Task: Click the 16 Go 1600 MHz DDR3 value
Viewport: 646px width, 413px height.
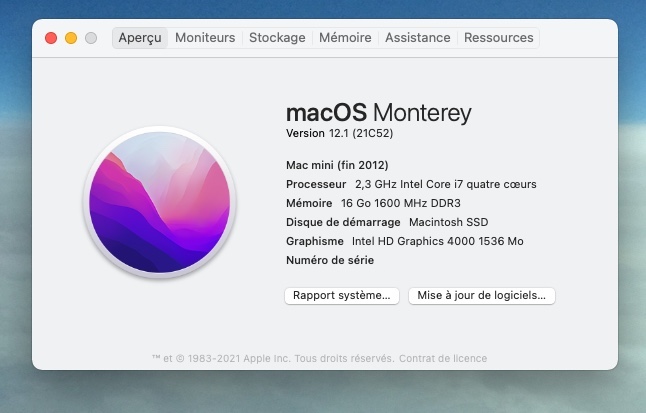Action: coord(401,203)
